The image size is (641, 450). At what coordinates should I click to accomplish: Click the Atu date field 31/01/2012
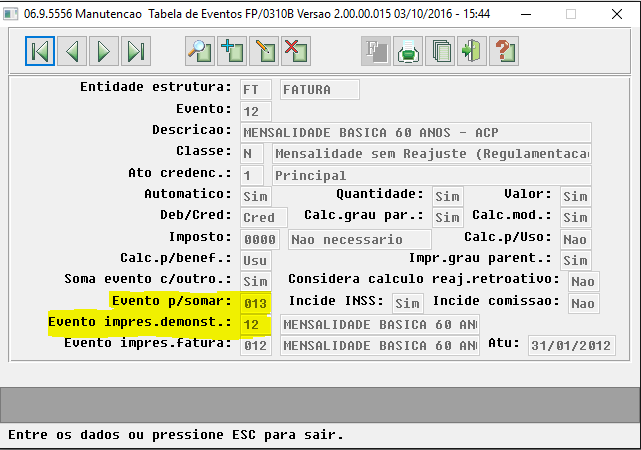(x=572, y=346)
